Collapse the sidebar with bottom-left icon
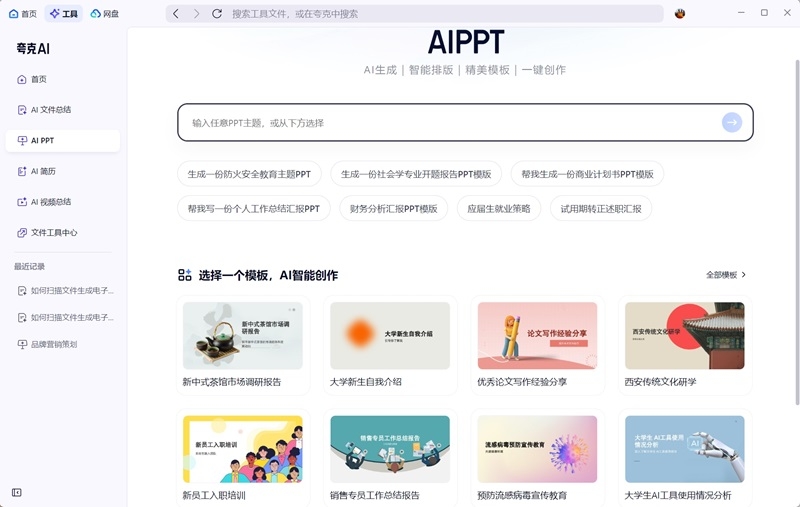The image size is (800, 507). 16,492
